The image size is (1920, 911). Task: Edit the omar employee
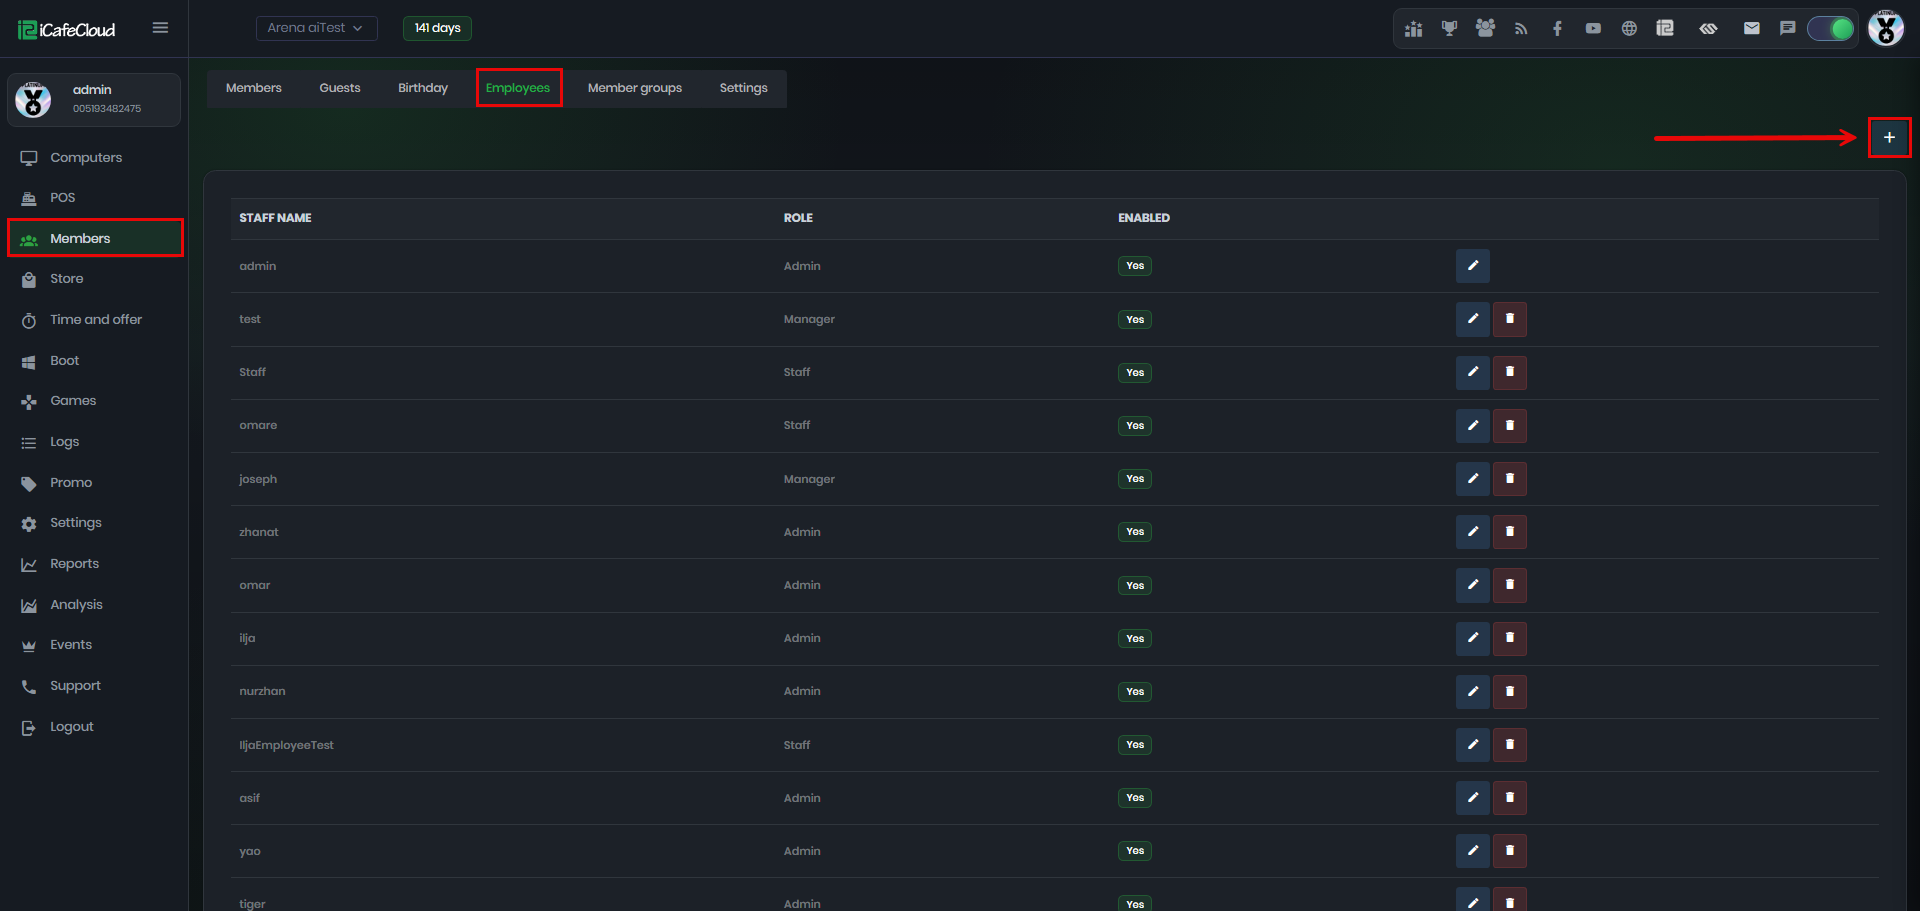1472,585
